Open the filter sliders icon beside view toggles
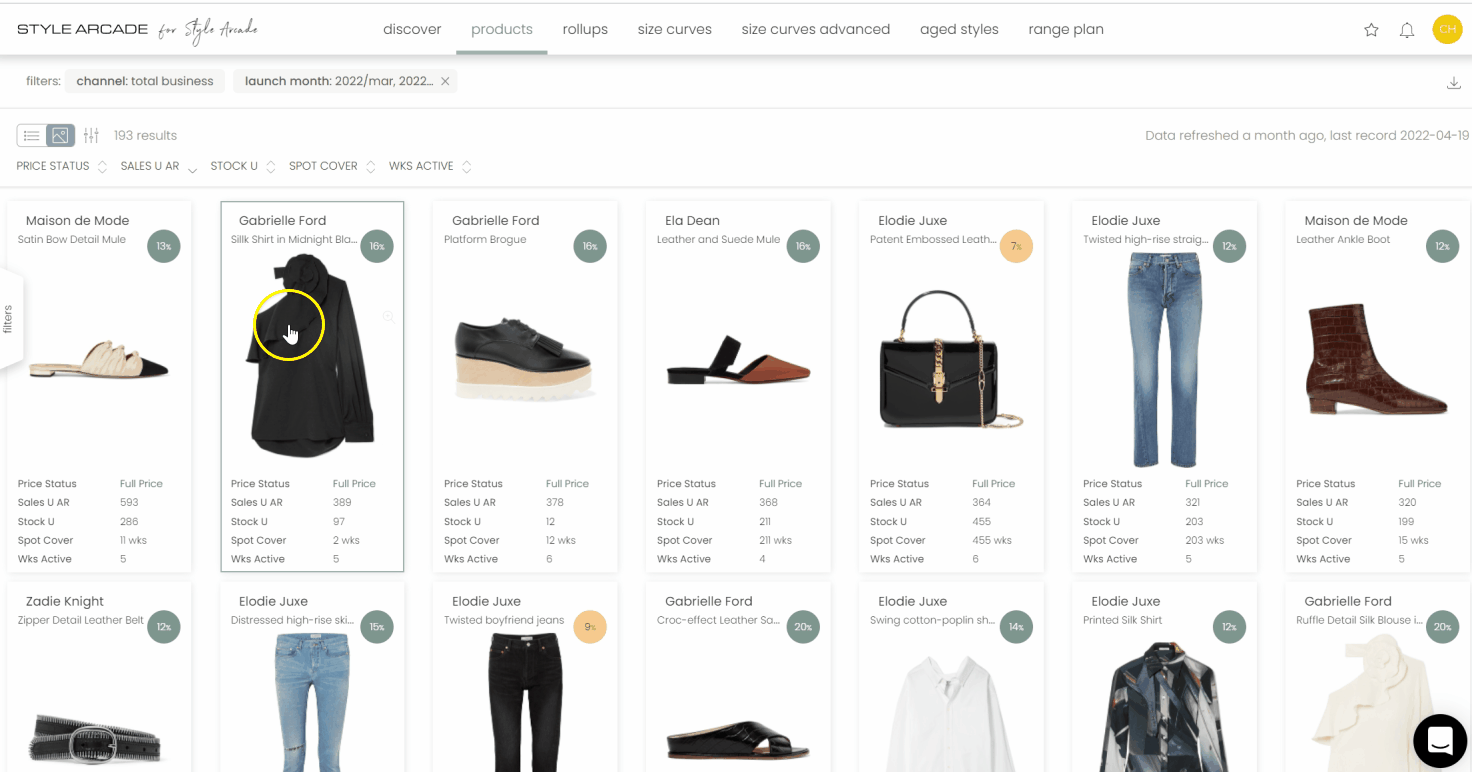The width and height of the screenshot is (1472, 772). coord(91,134)
